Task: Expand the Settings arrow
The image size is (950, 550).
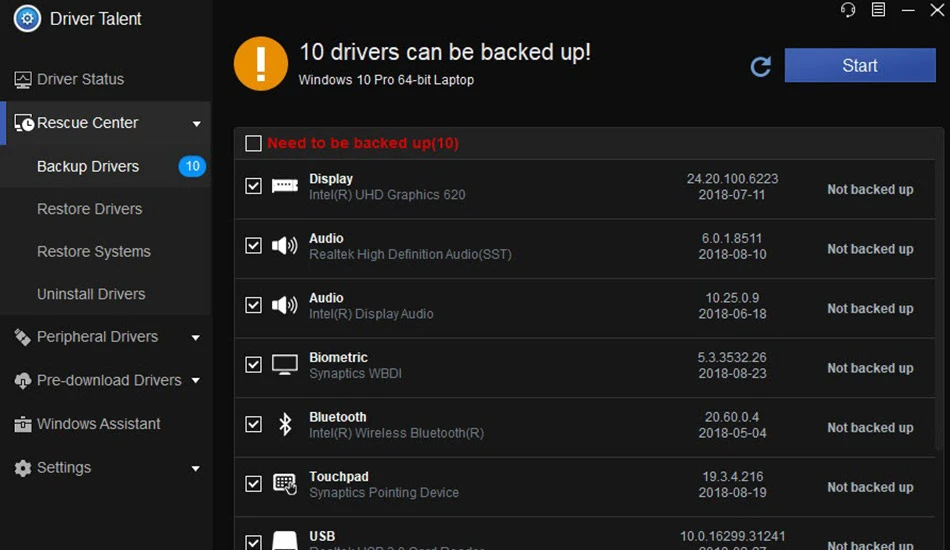Action: coord(196,468)
